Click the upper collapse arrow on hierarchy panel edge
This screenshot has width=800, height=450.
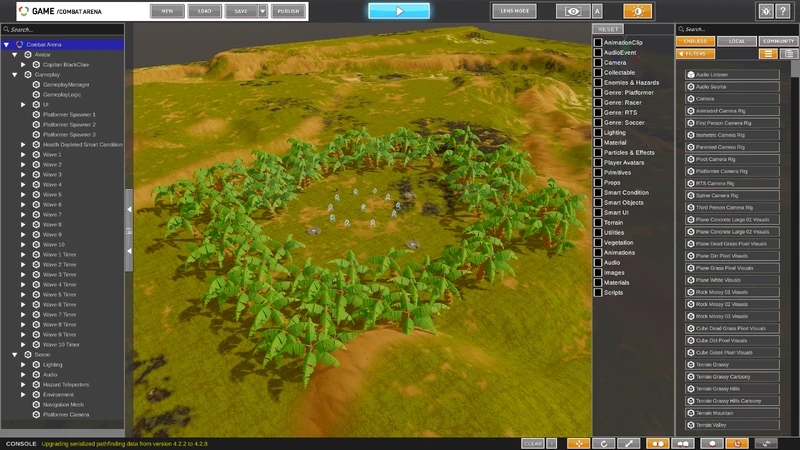pos(129,209)
